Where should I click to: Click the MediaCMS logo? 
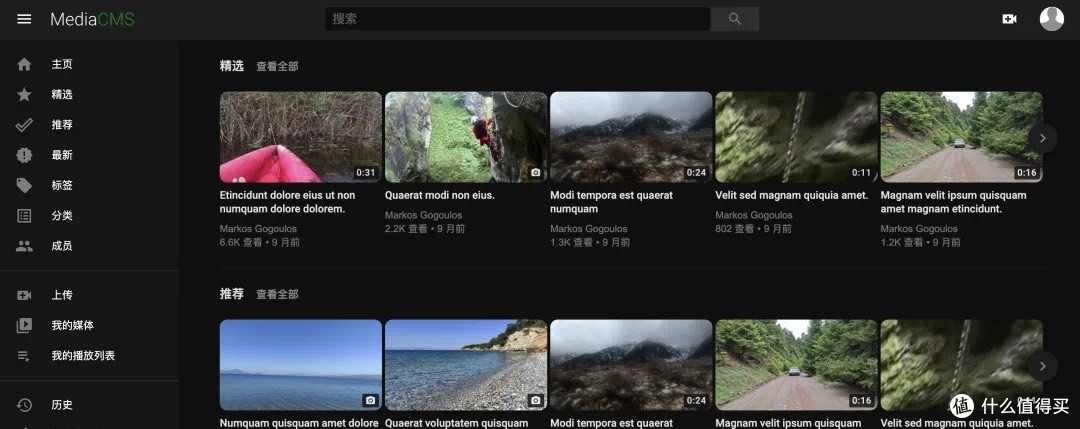(x=92, y=19)
